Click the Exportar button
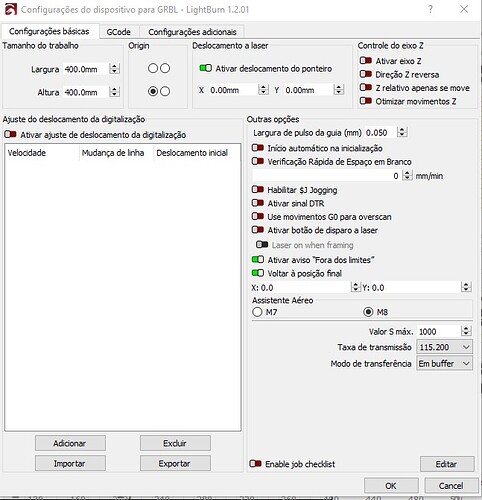482x500 pixels. click(175, 463)
